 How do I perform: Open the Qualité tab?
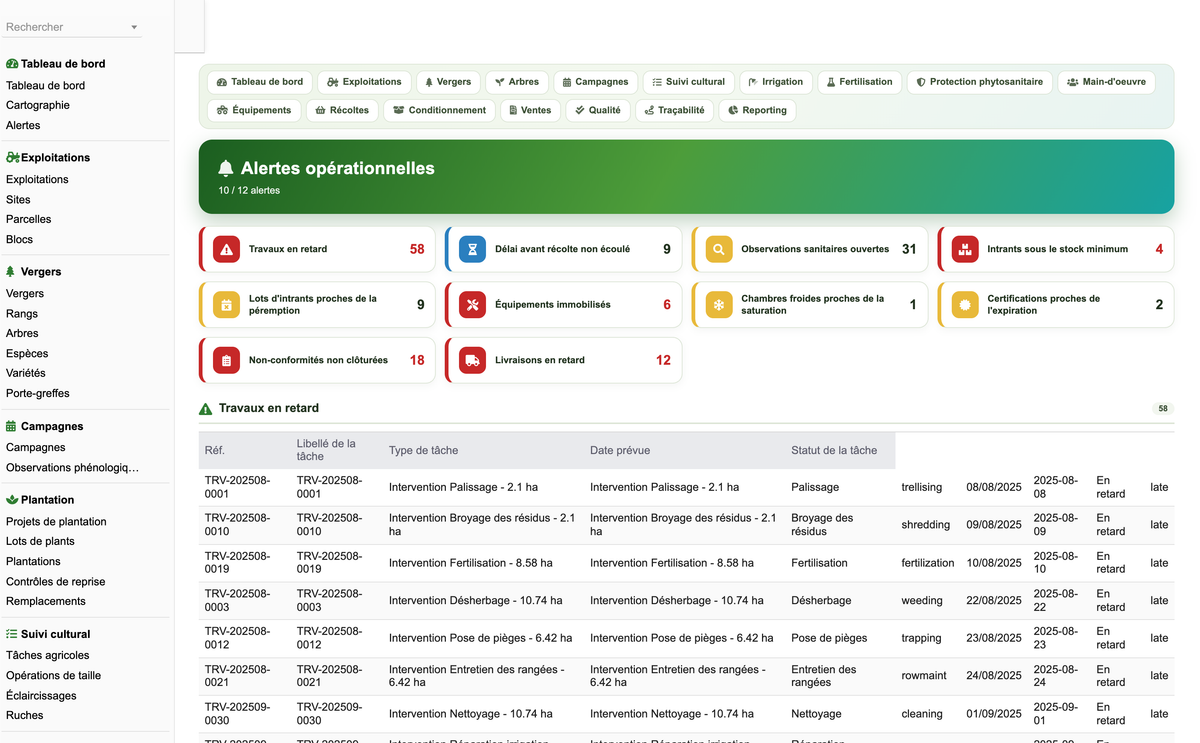(598, 110)
